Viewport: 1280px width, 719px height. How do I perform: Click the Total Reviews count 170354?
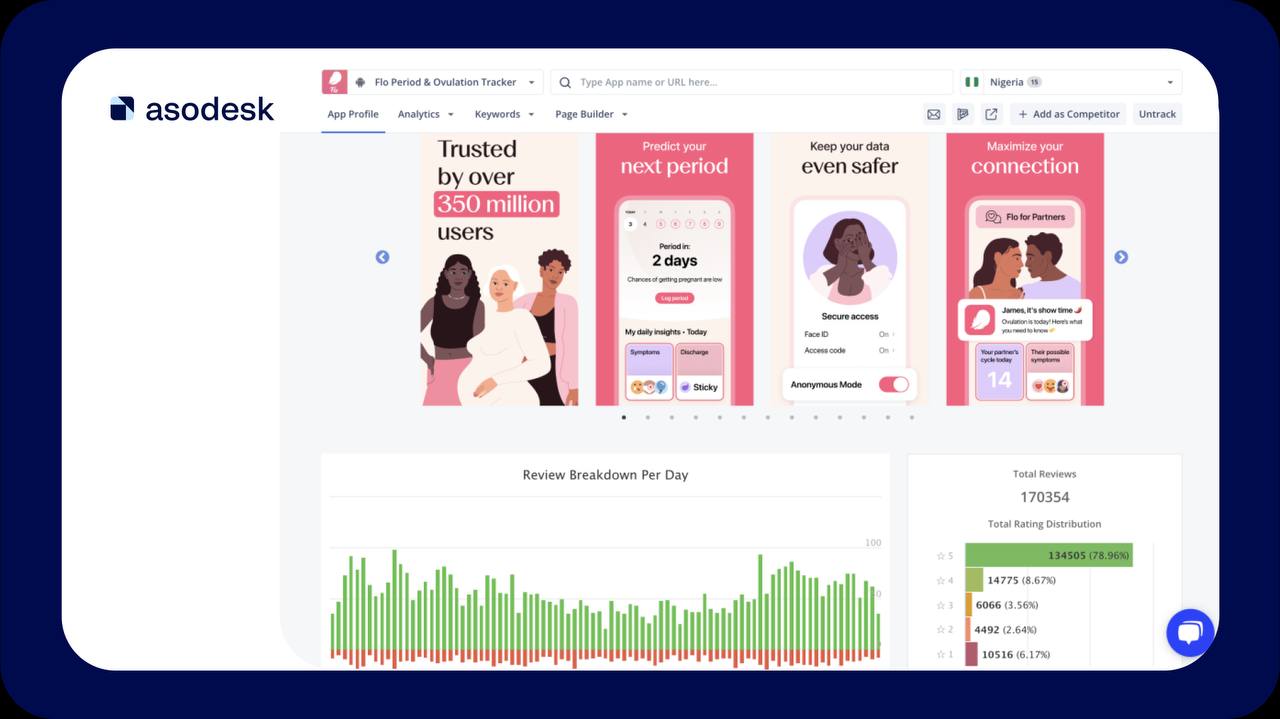click(x=1045, y=497)
